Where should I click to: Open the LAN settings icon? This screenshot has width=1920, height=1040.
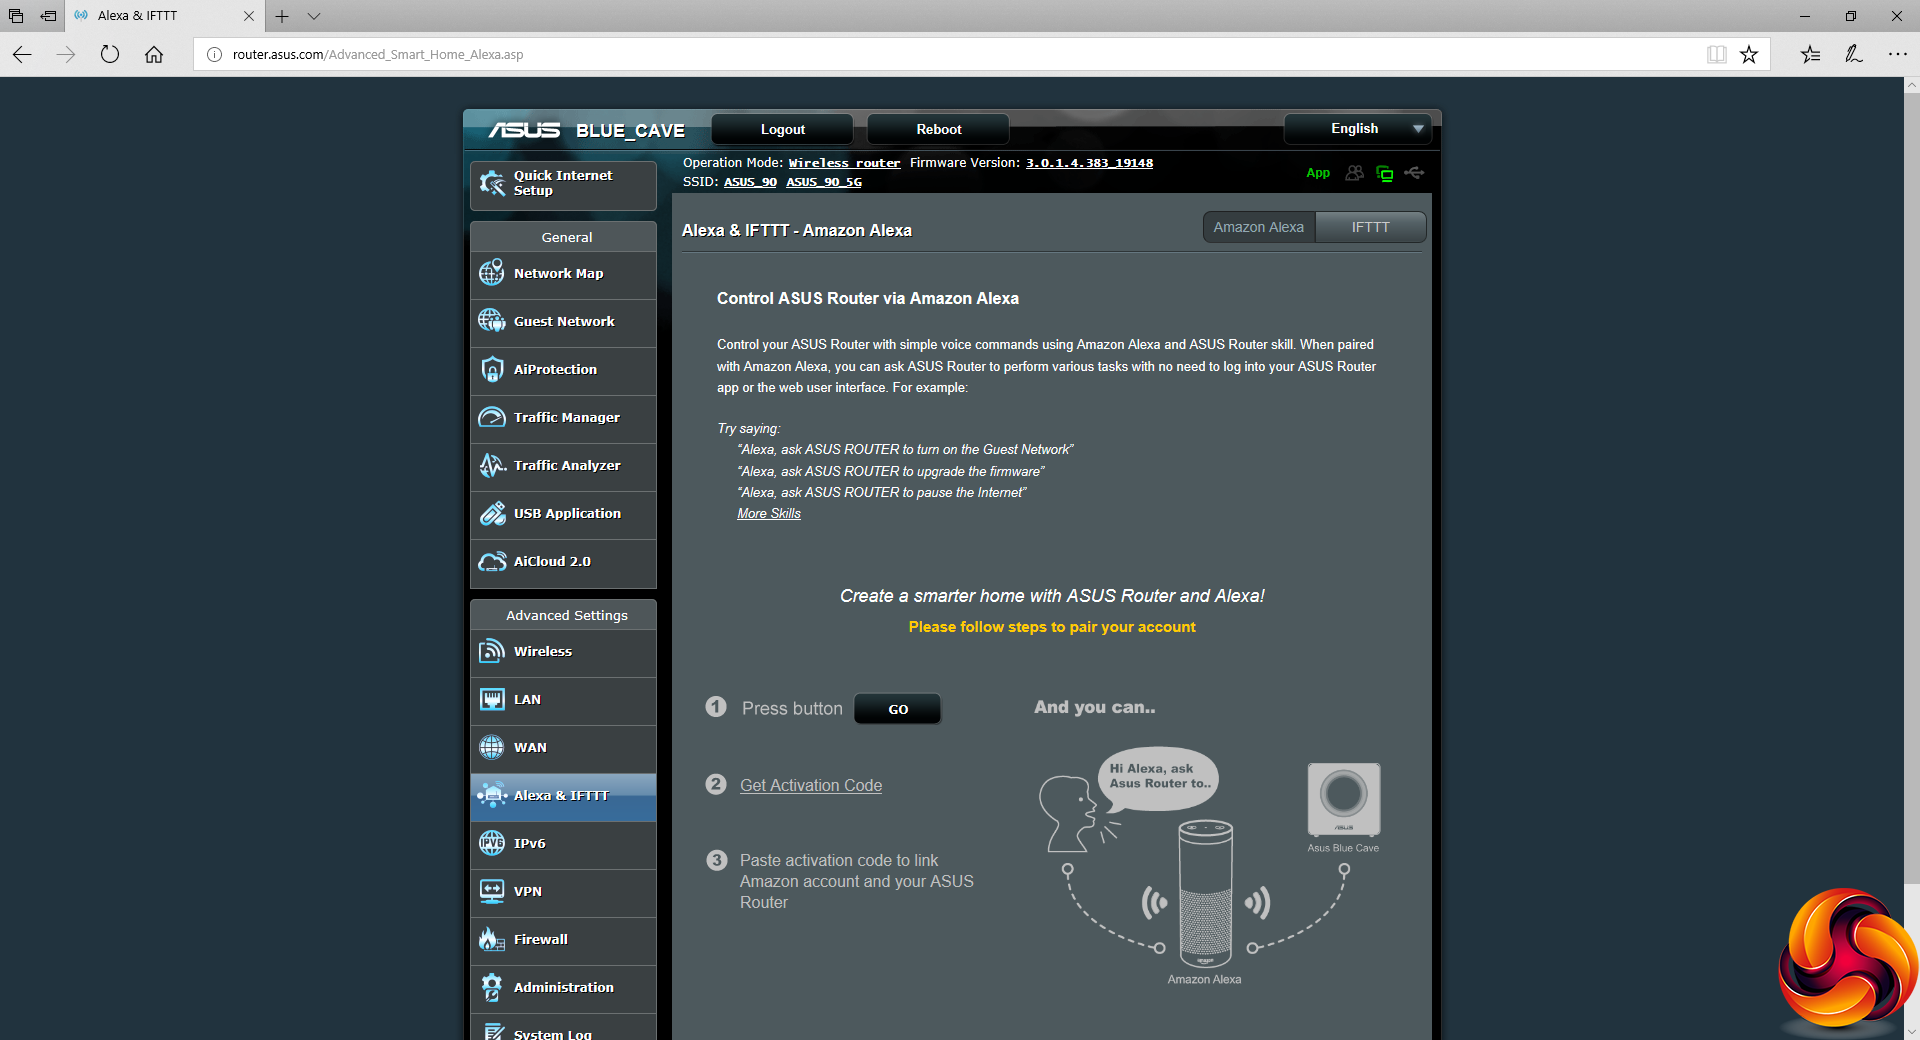tap(492, 699)
